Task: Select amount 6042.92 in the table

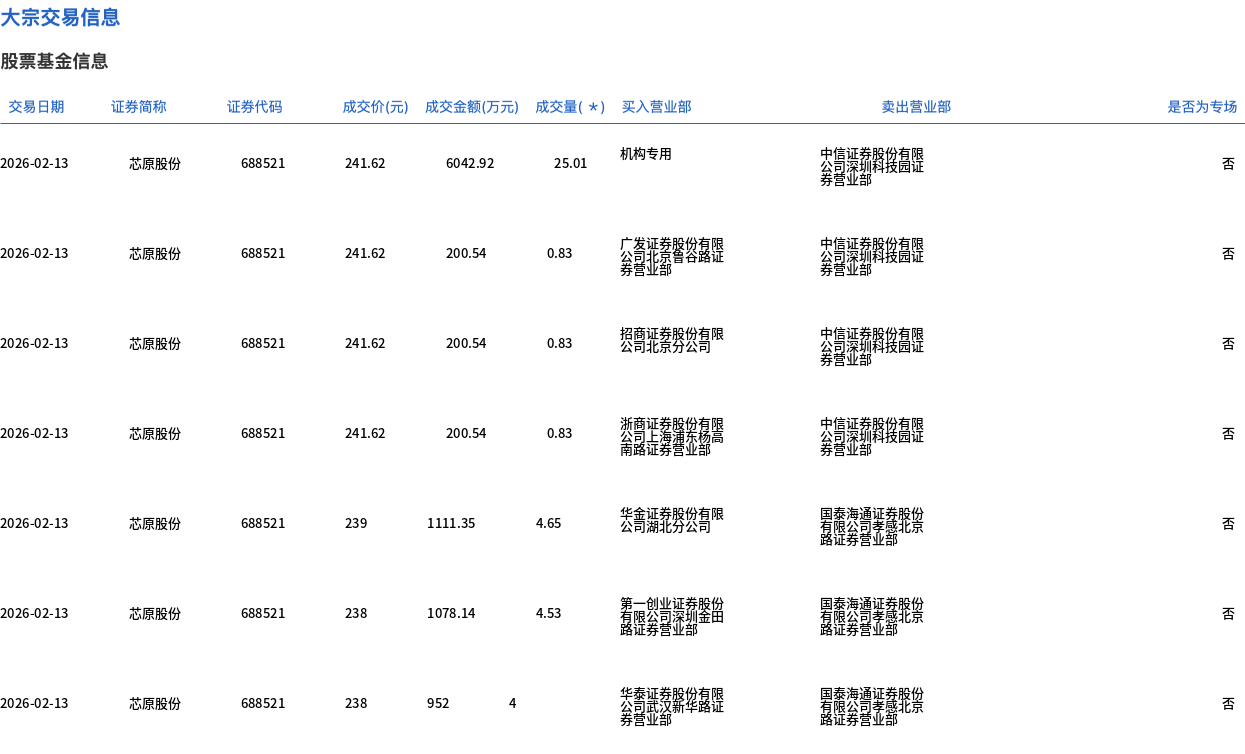Action: click(x=470, y=163)
